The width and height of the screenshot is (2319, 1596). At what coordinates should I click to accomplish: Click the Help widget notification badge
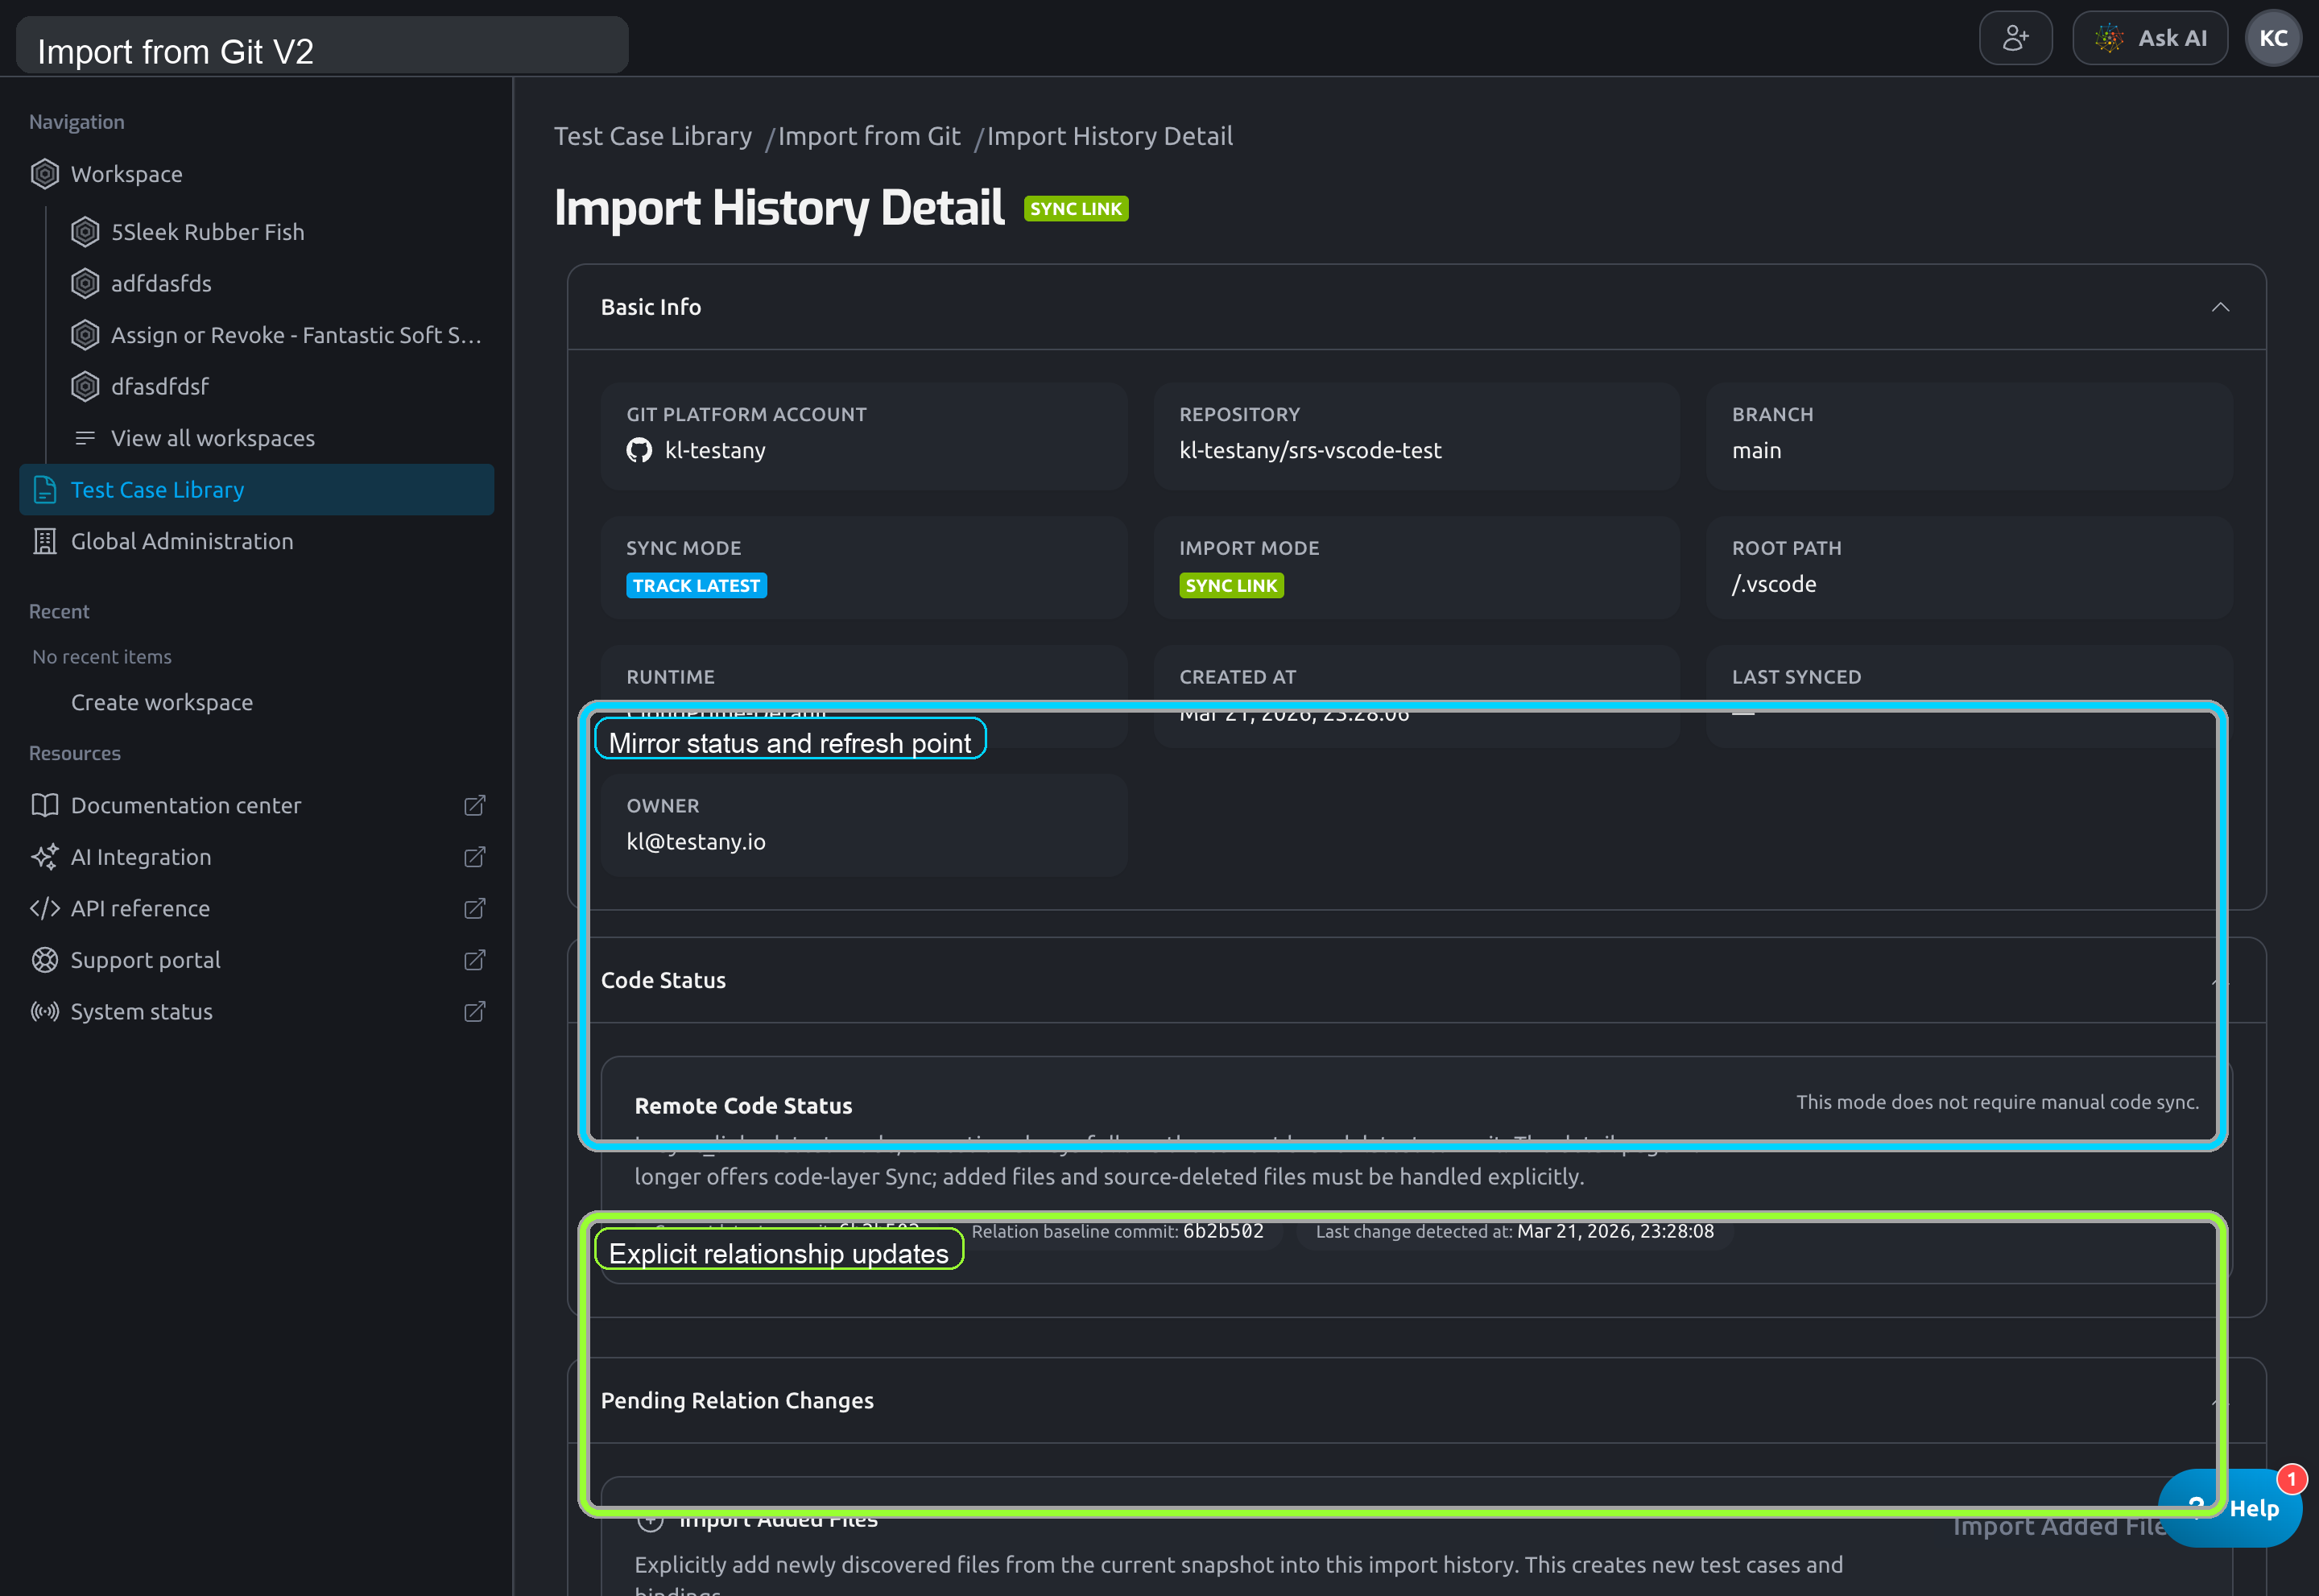(x=2291, y=1478)
